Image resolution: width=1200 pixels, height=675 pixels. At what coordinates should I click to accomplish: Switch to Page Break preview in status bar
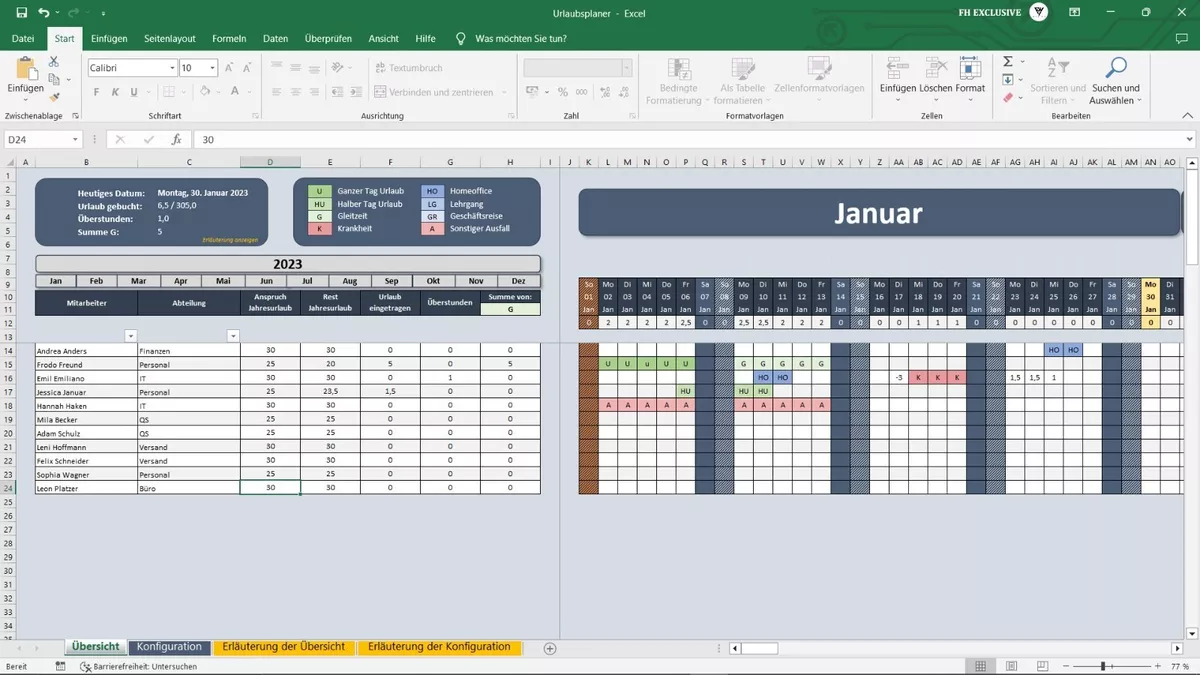pos(1041,666)
